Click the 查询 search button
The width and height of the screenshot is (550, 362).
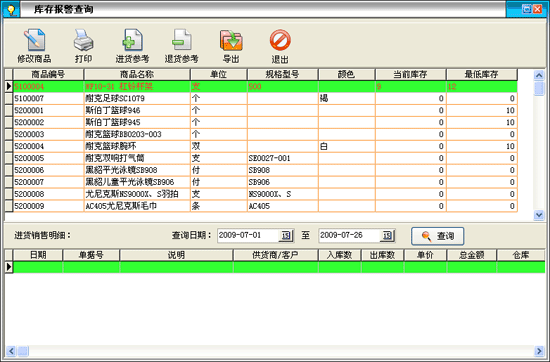coord(437,236)
